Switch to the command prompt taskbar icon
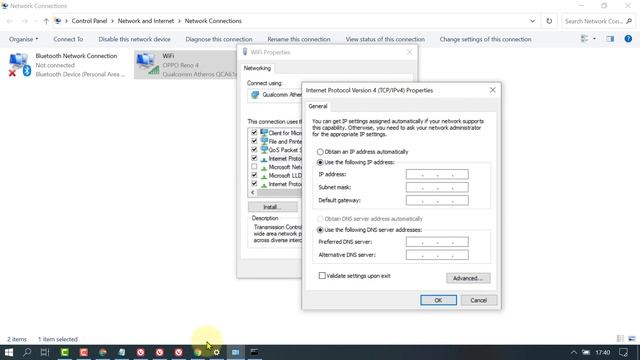The width and height of the screenshot is (640, 360). pyautogui.click(x=254, y=352)
